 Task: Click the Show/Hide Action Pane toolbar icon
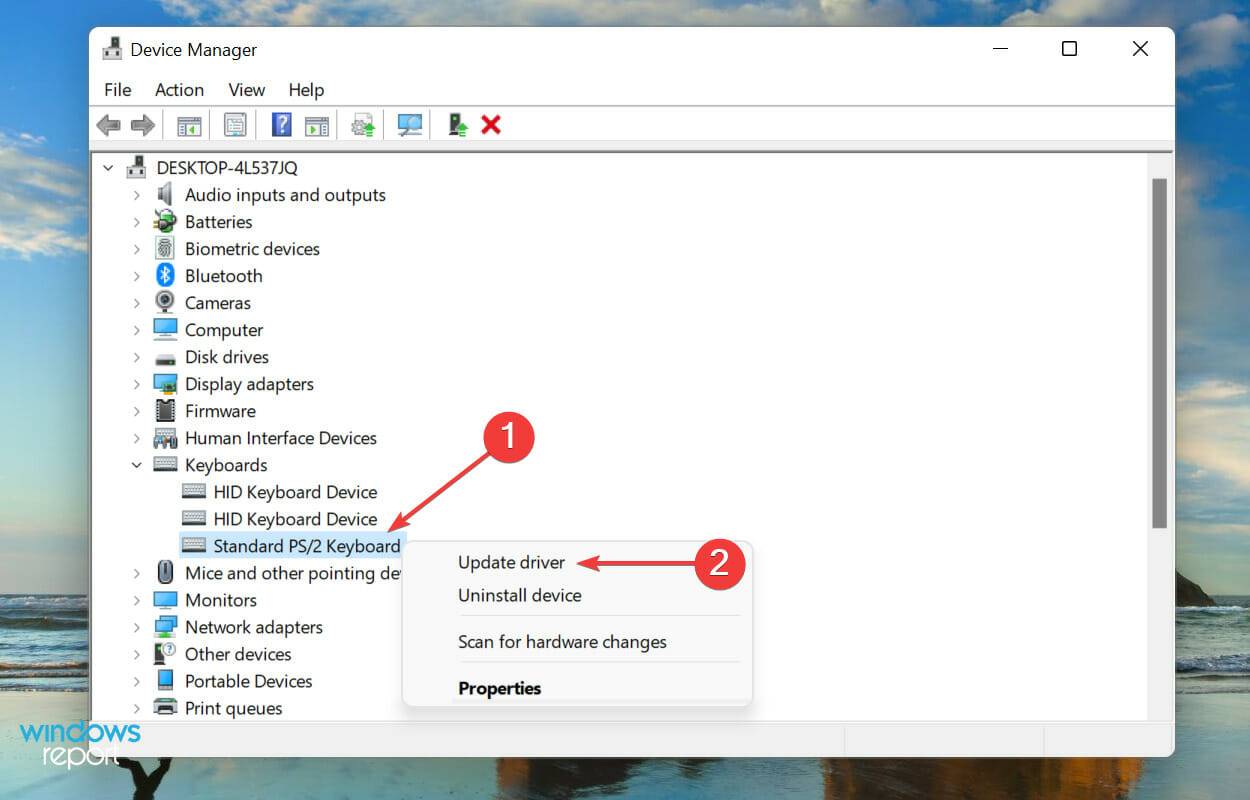pyautogui.click(x=316, y=124)
